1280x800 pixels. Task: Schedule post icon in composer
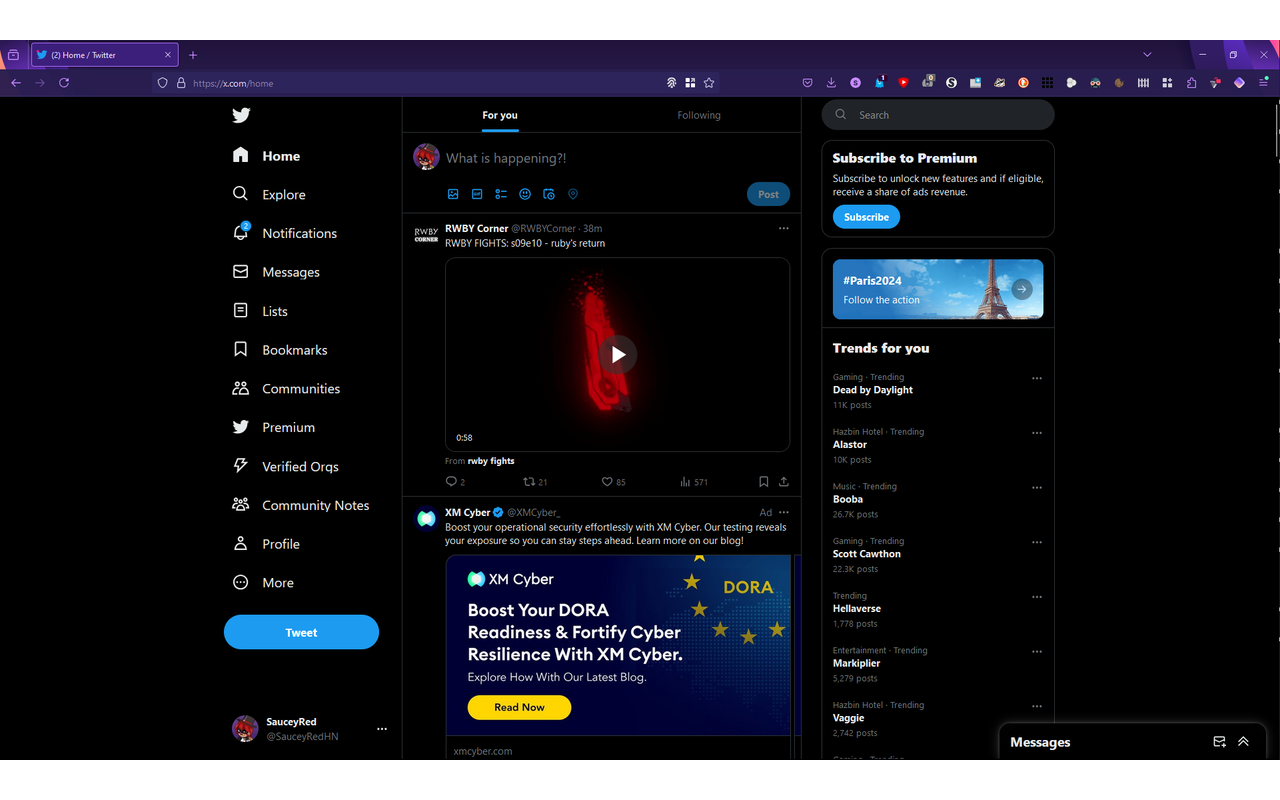coord(549,194)
